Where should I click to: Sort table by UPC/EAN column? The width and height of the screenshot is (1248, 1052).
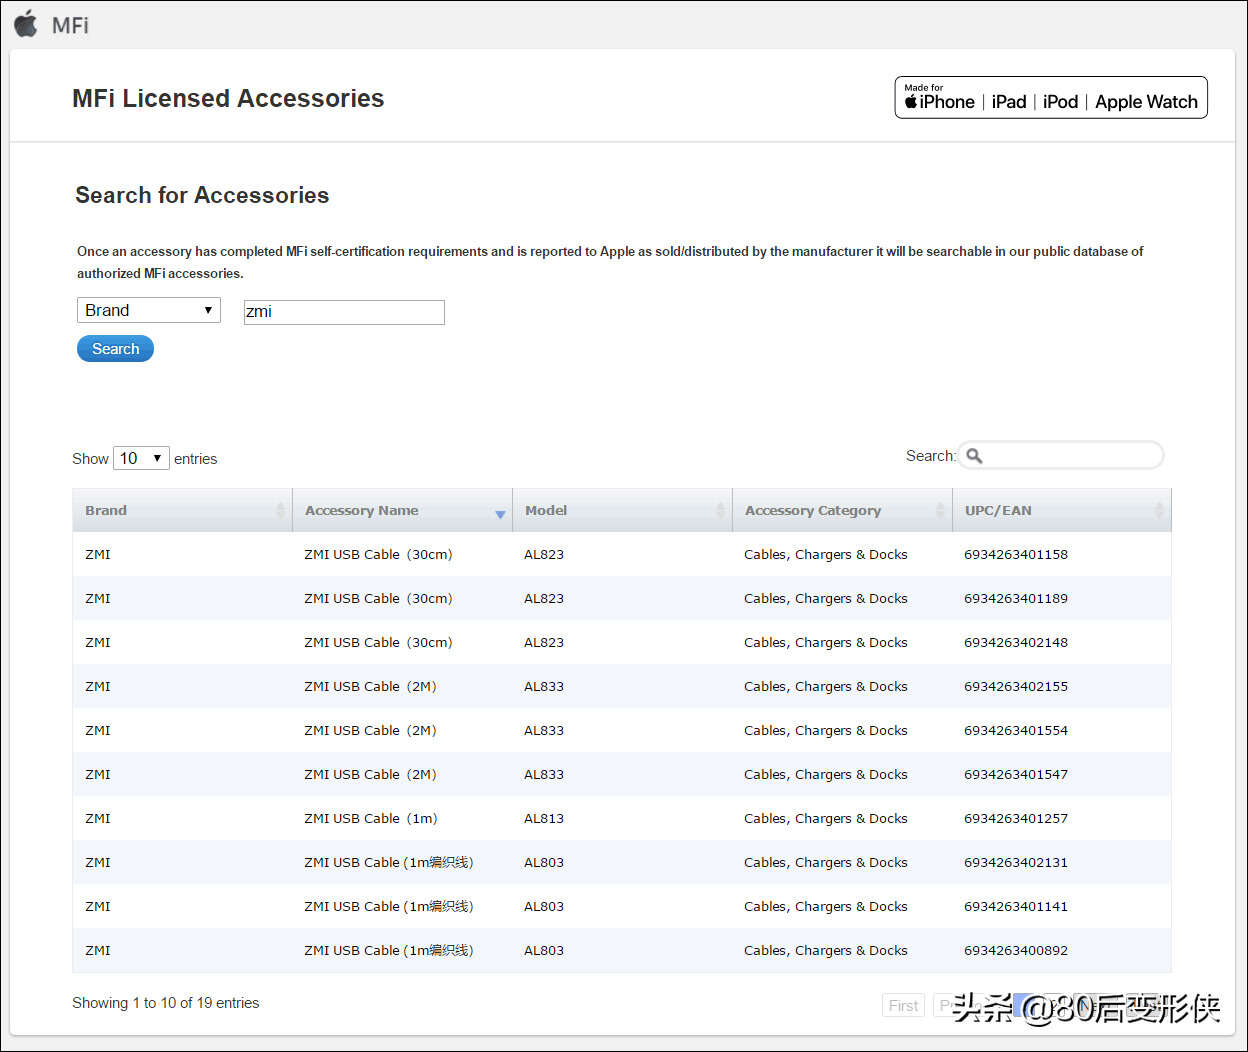tap(1061, 510)
